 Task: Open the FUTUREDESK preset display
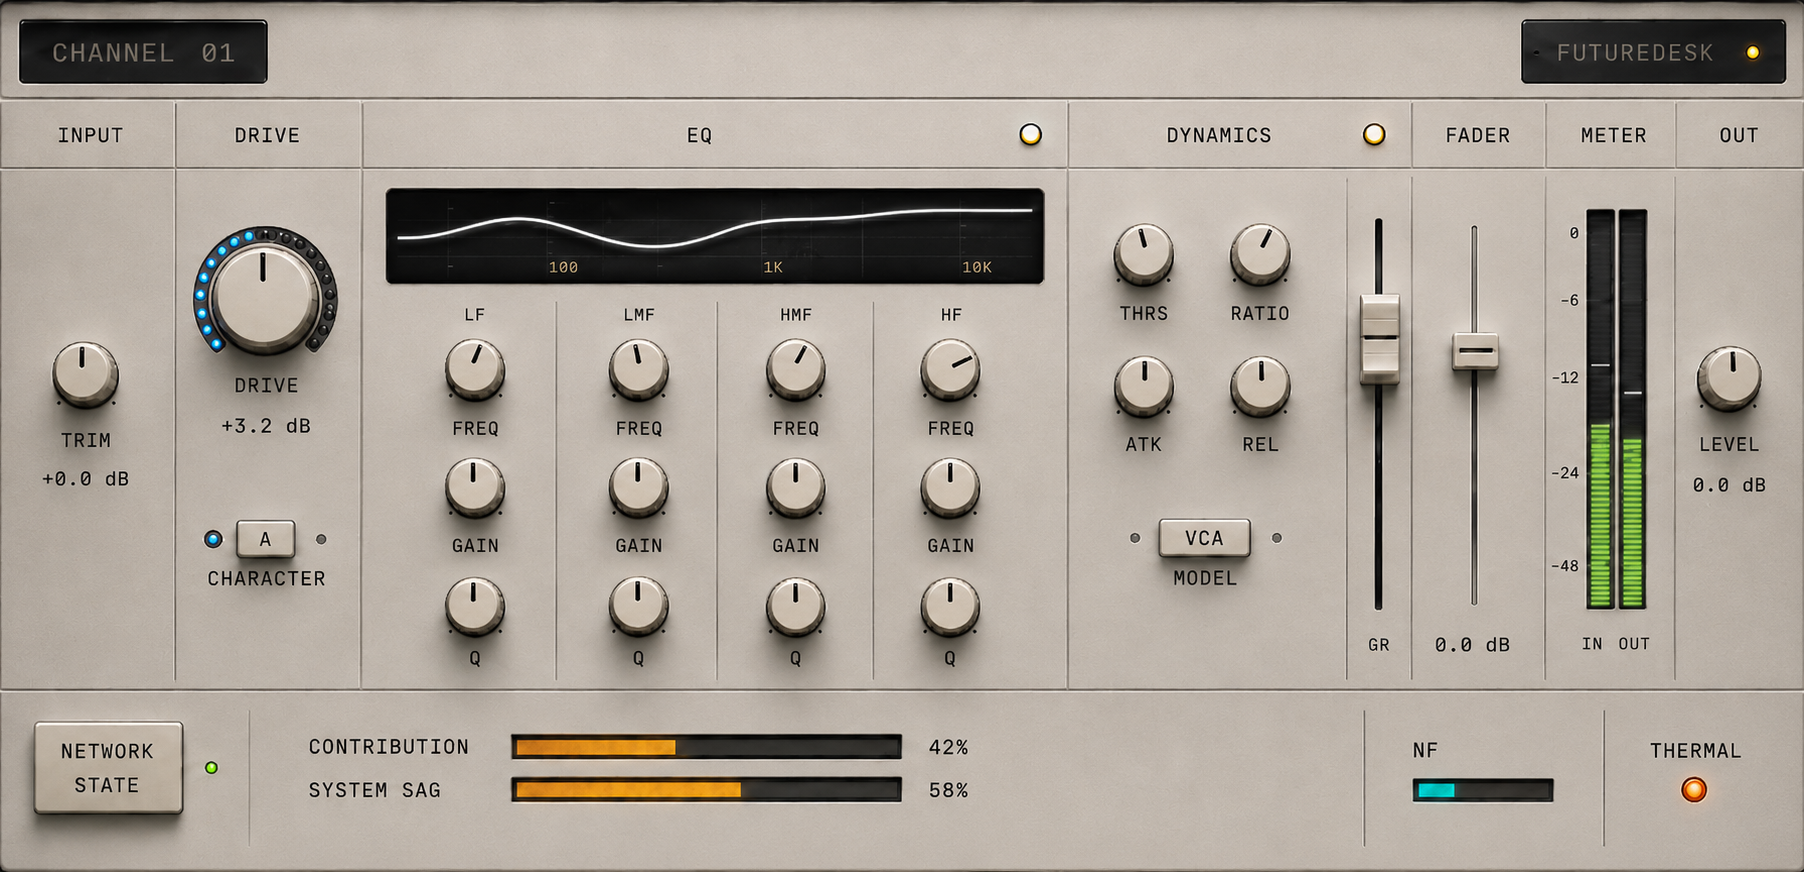click(x=1653, y=52)
